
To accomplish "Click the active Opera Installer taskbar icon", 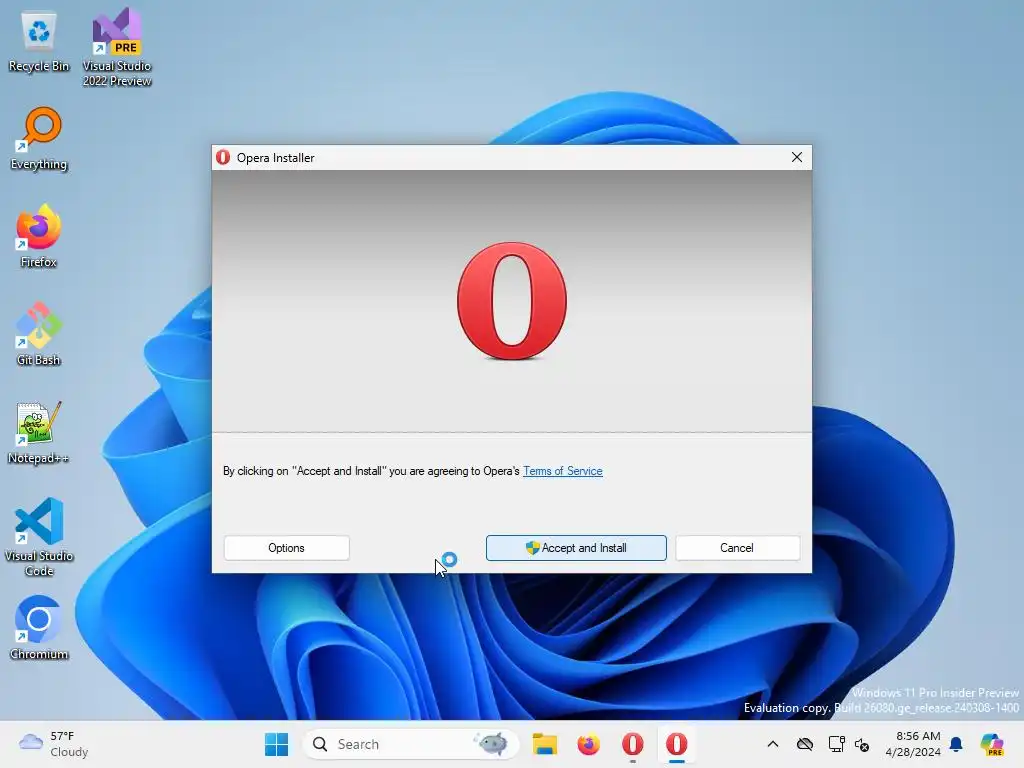I will click(677, 744).
